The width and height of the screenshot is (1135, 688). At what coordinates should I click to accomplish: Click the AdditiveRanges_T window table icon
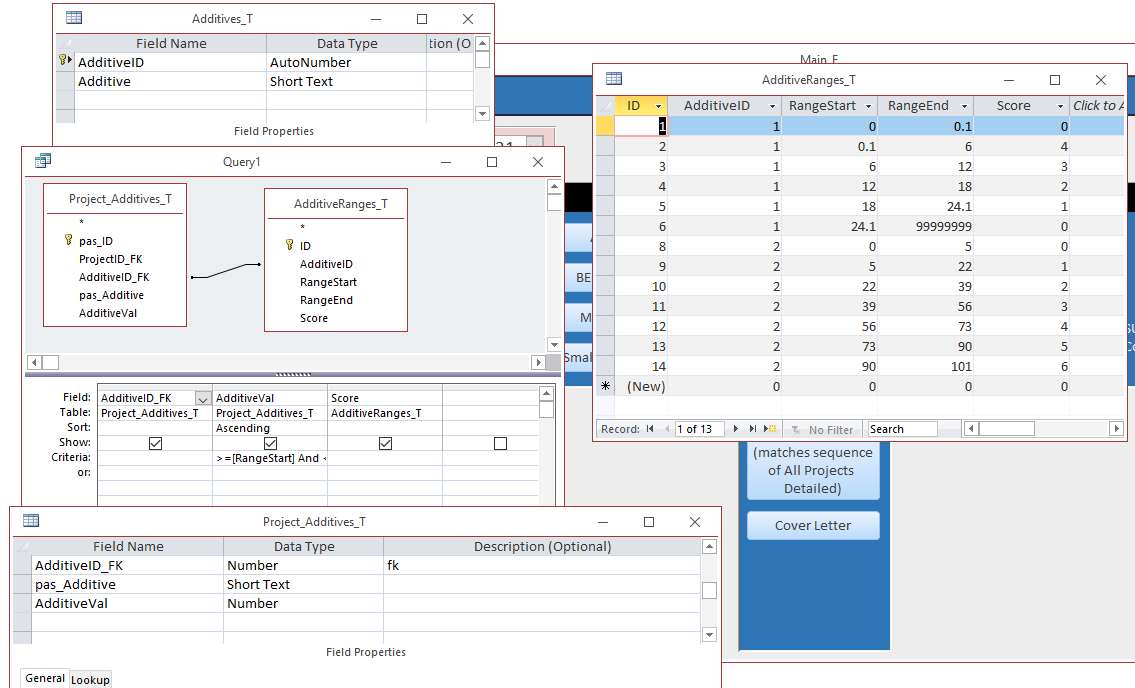[x=614, y=78]
